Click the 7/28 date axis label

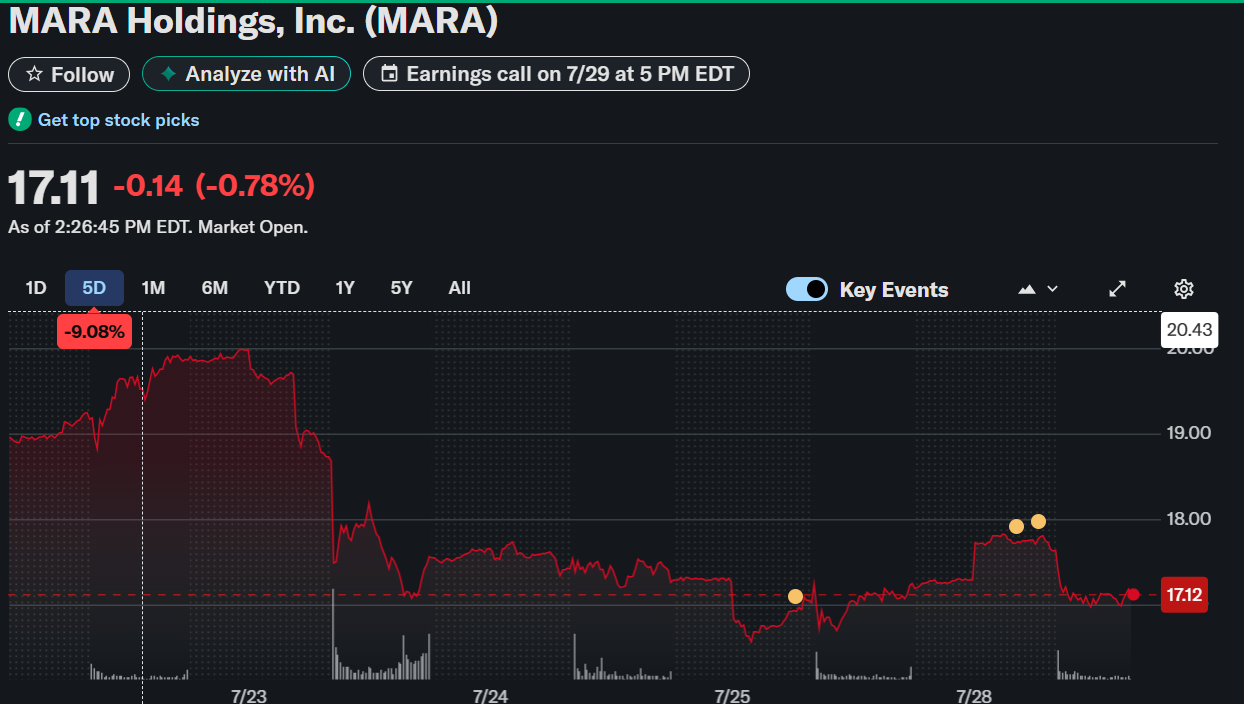point(974,696)
